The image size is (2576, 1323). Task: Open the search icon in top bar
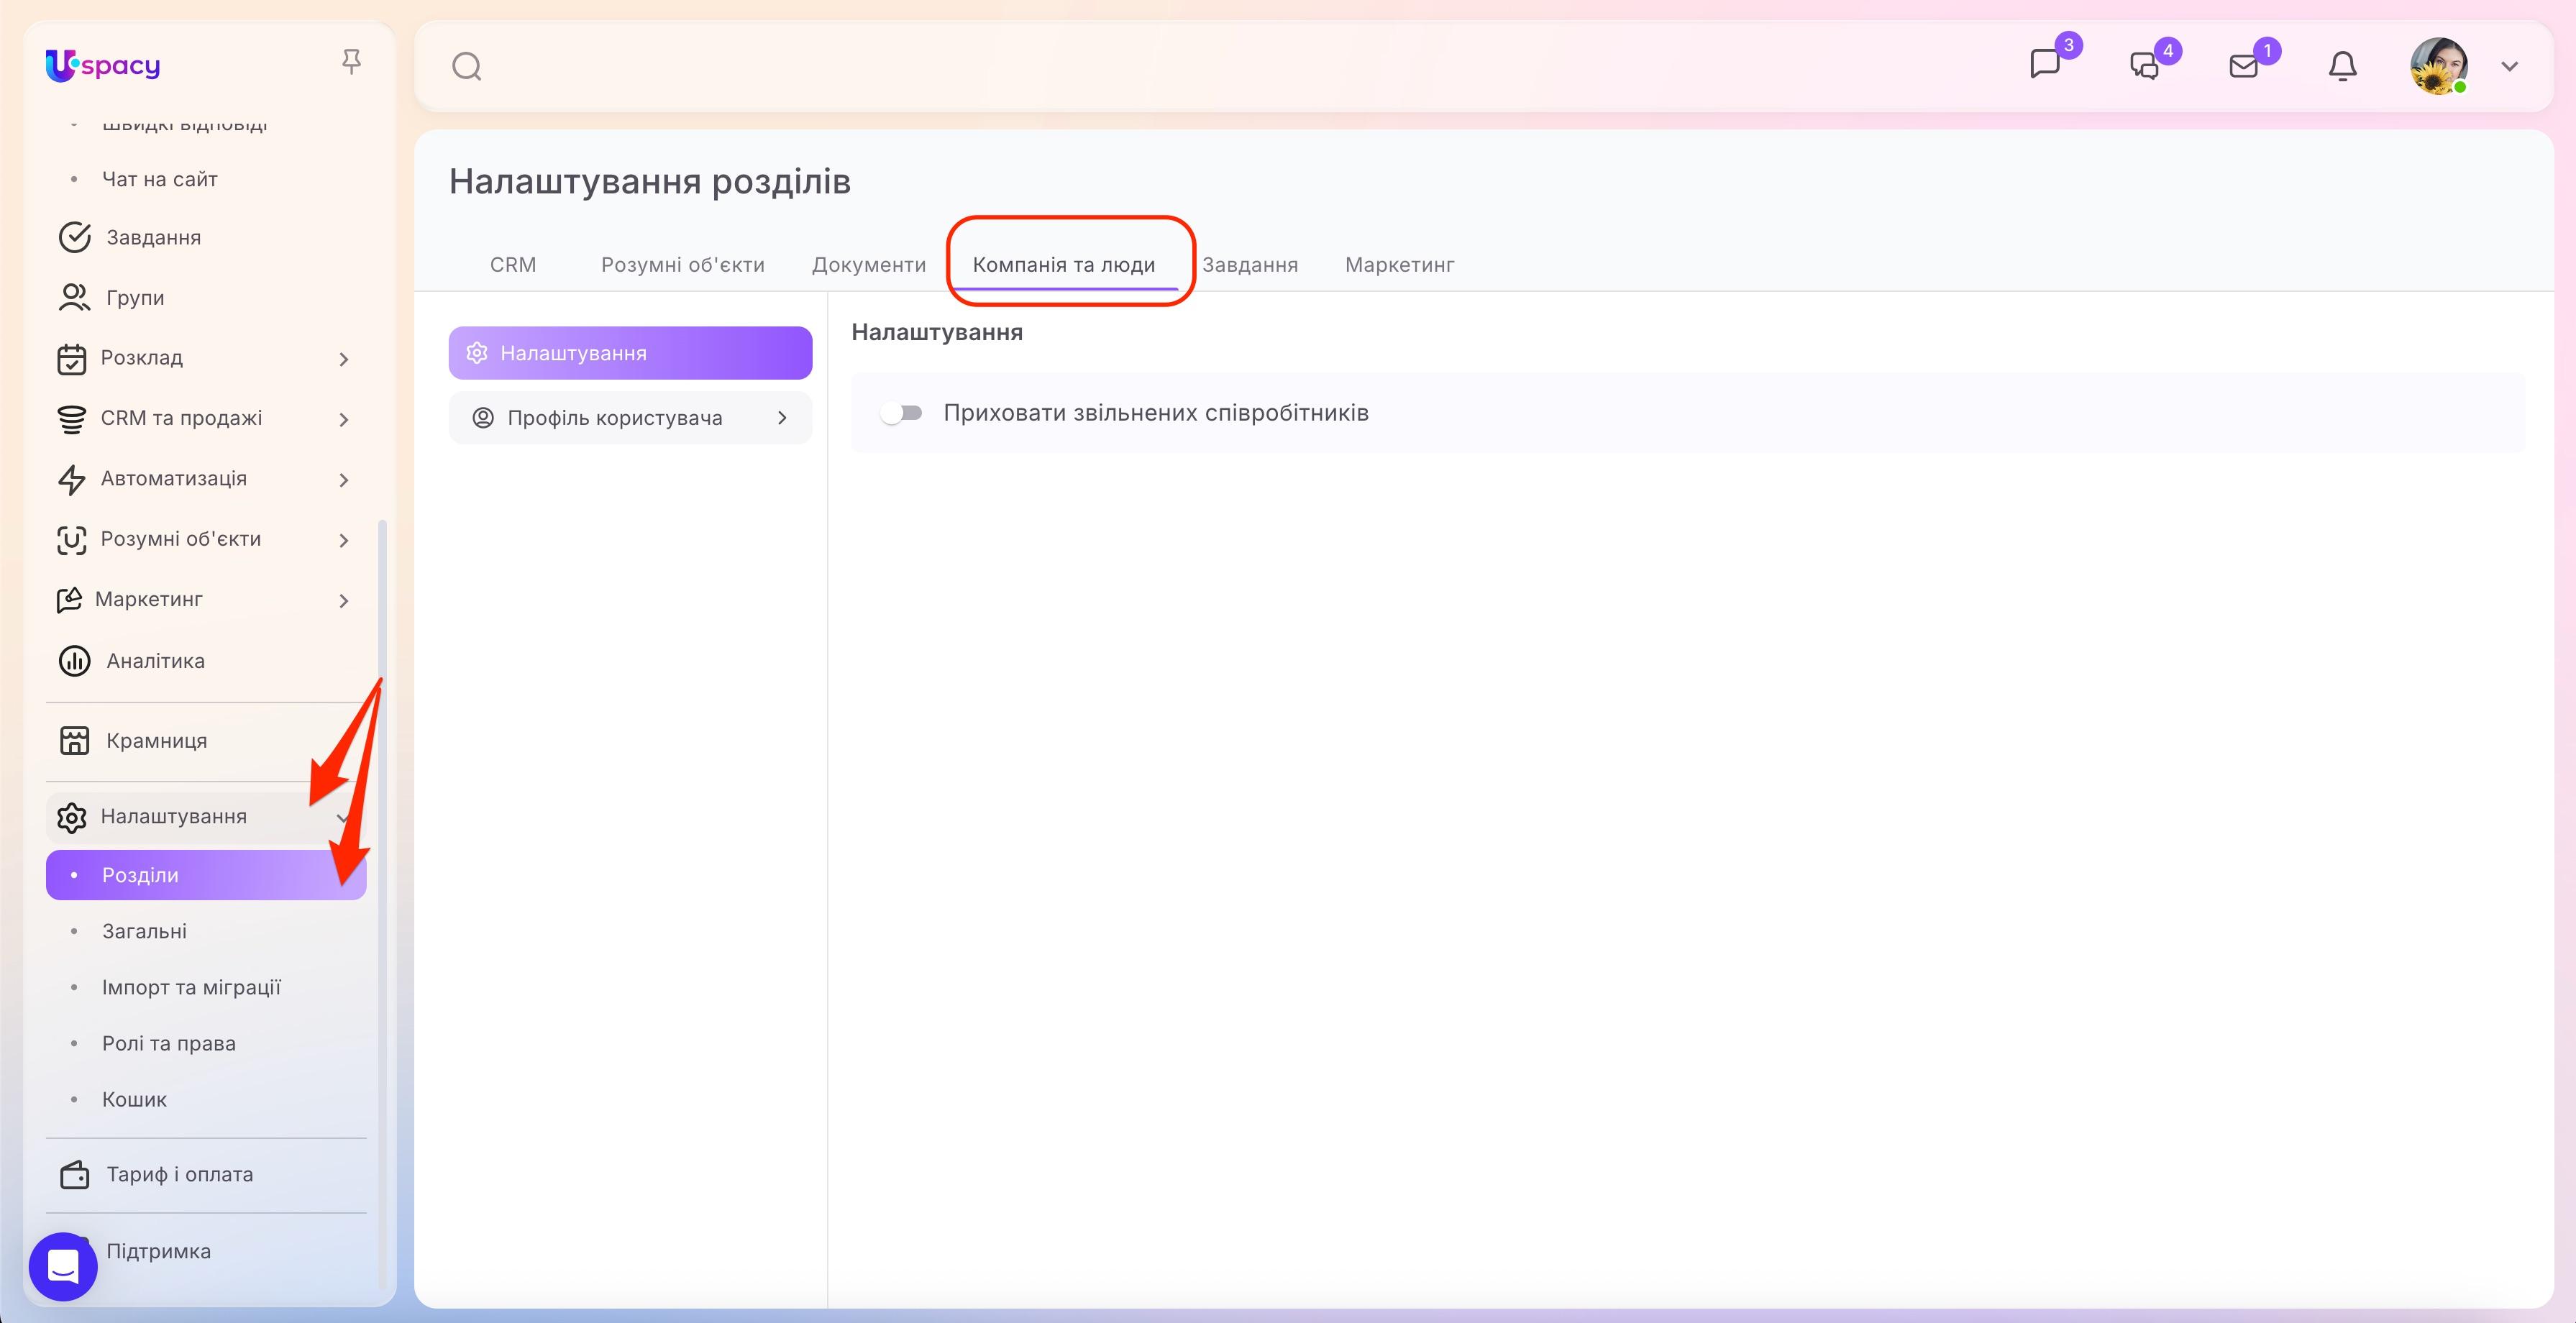pyautogui.click(x=466, y=67)
